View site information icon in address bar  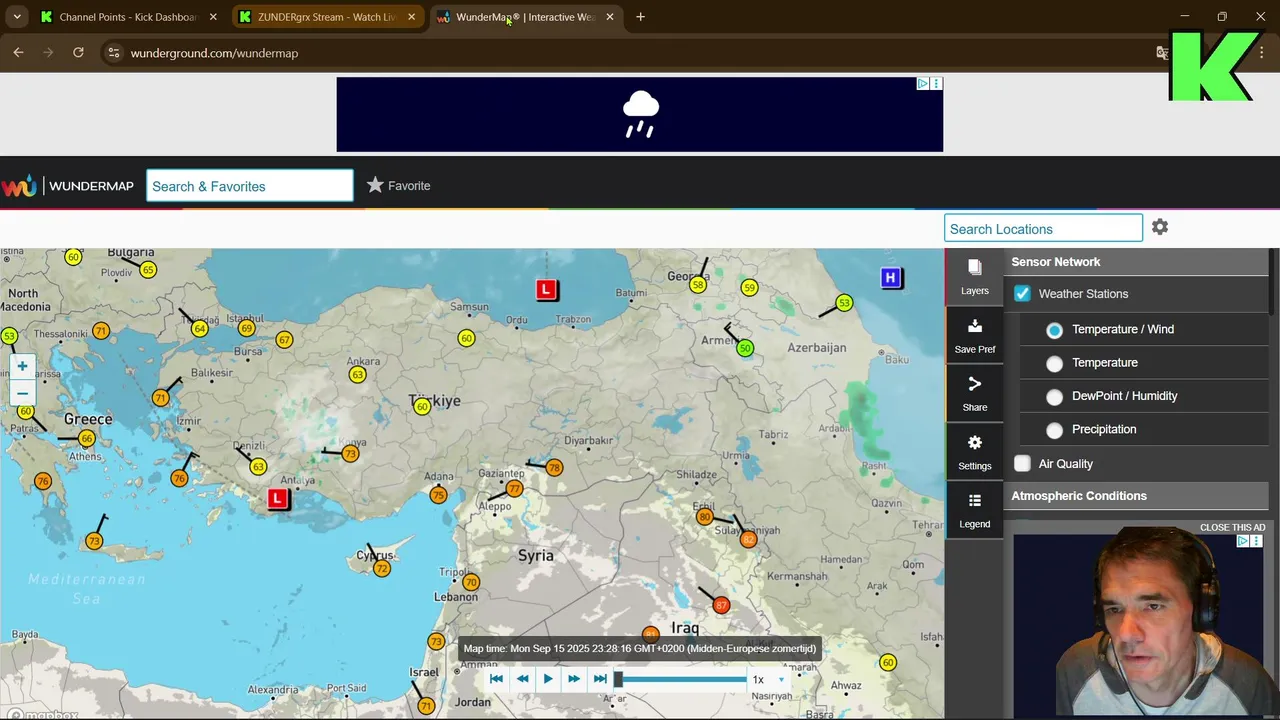(x=113, y=53)
